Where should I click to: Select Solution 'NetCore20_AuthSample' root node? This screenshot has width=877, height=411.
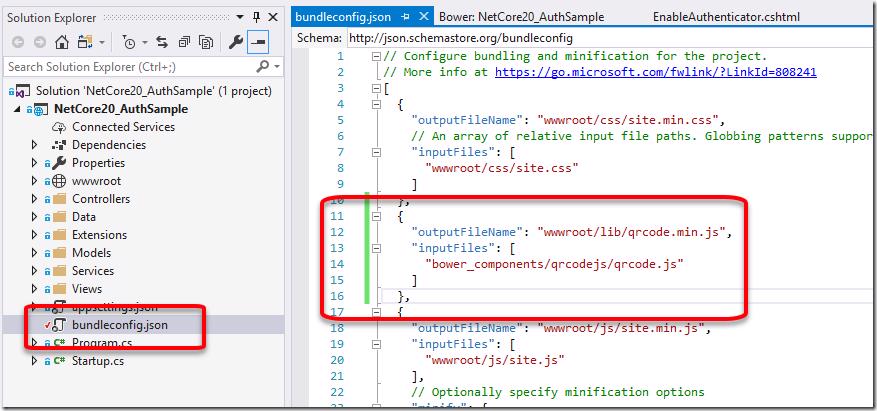point(154,91)
